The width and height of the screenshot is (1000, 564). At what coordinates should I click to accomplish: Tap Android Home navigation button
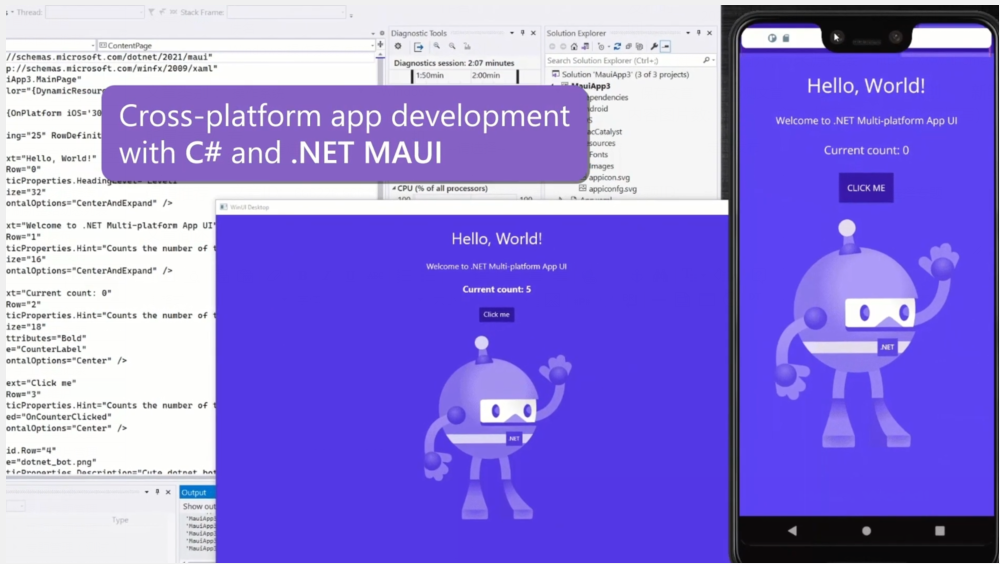click(866, 530)
